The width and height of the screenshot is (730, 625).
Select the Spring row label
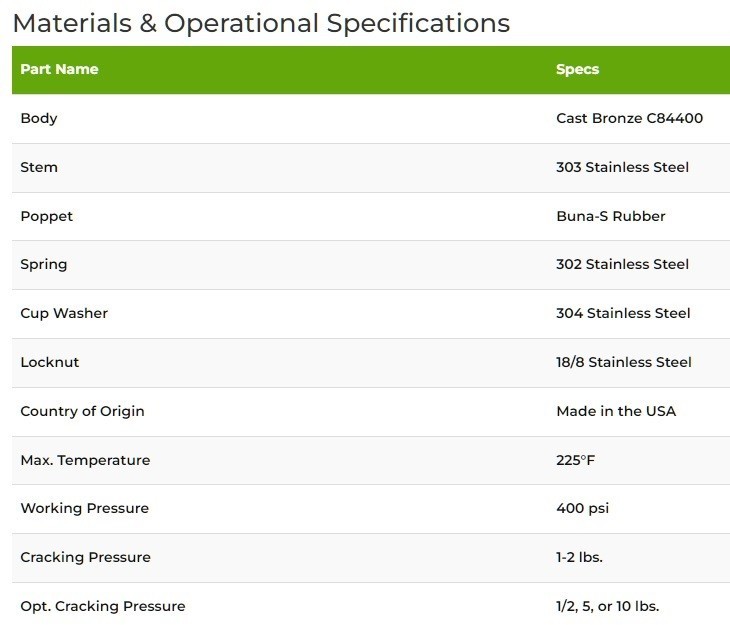pos(44,265)
